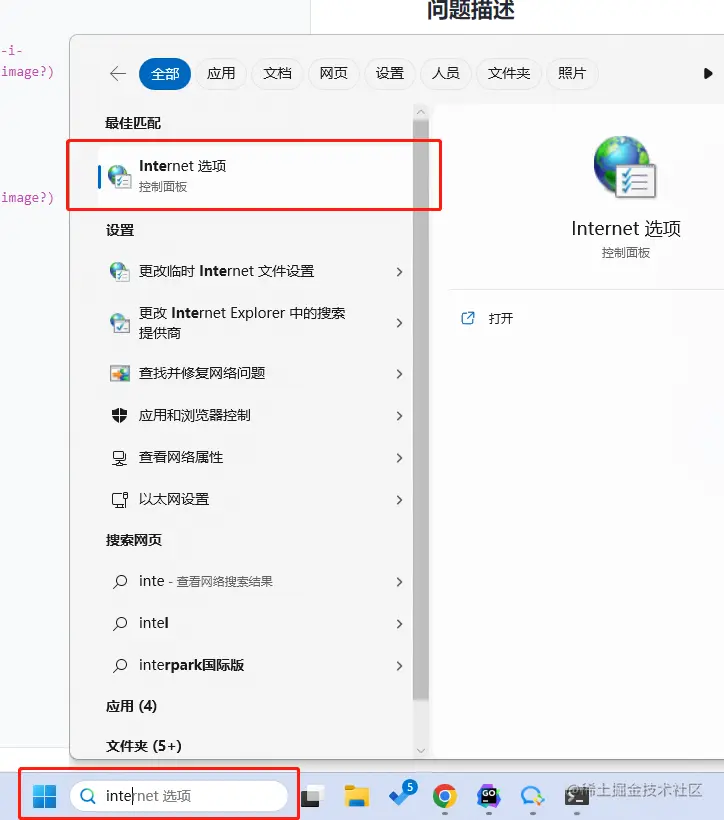724x820 pixels.
Task: Click the scroll-up arrow of results list
Action: coord(421,112)
